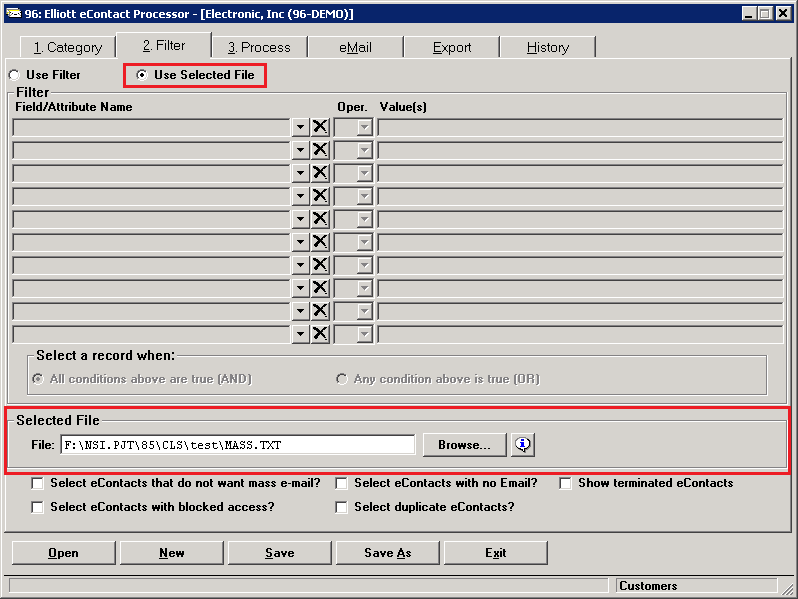Clear the sixth filter row with its X icon
Image resolution: width=798 pixels, height=599 pixels.
[x=320, y=242]
